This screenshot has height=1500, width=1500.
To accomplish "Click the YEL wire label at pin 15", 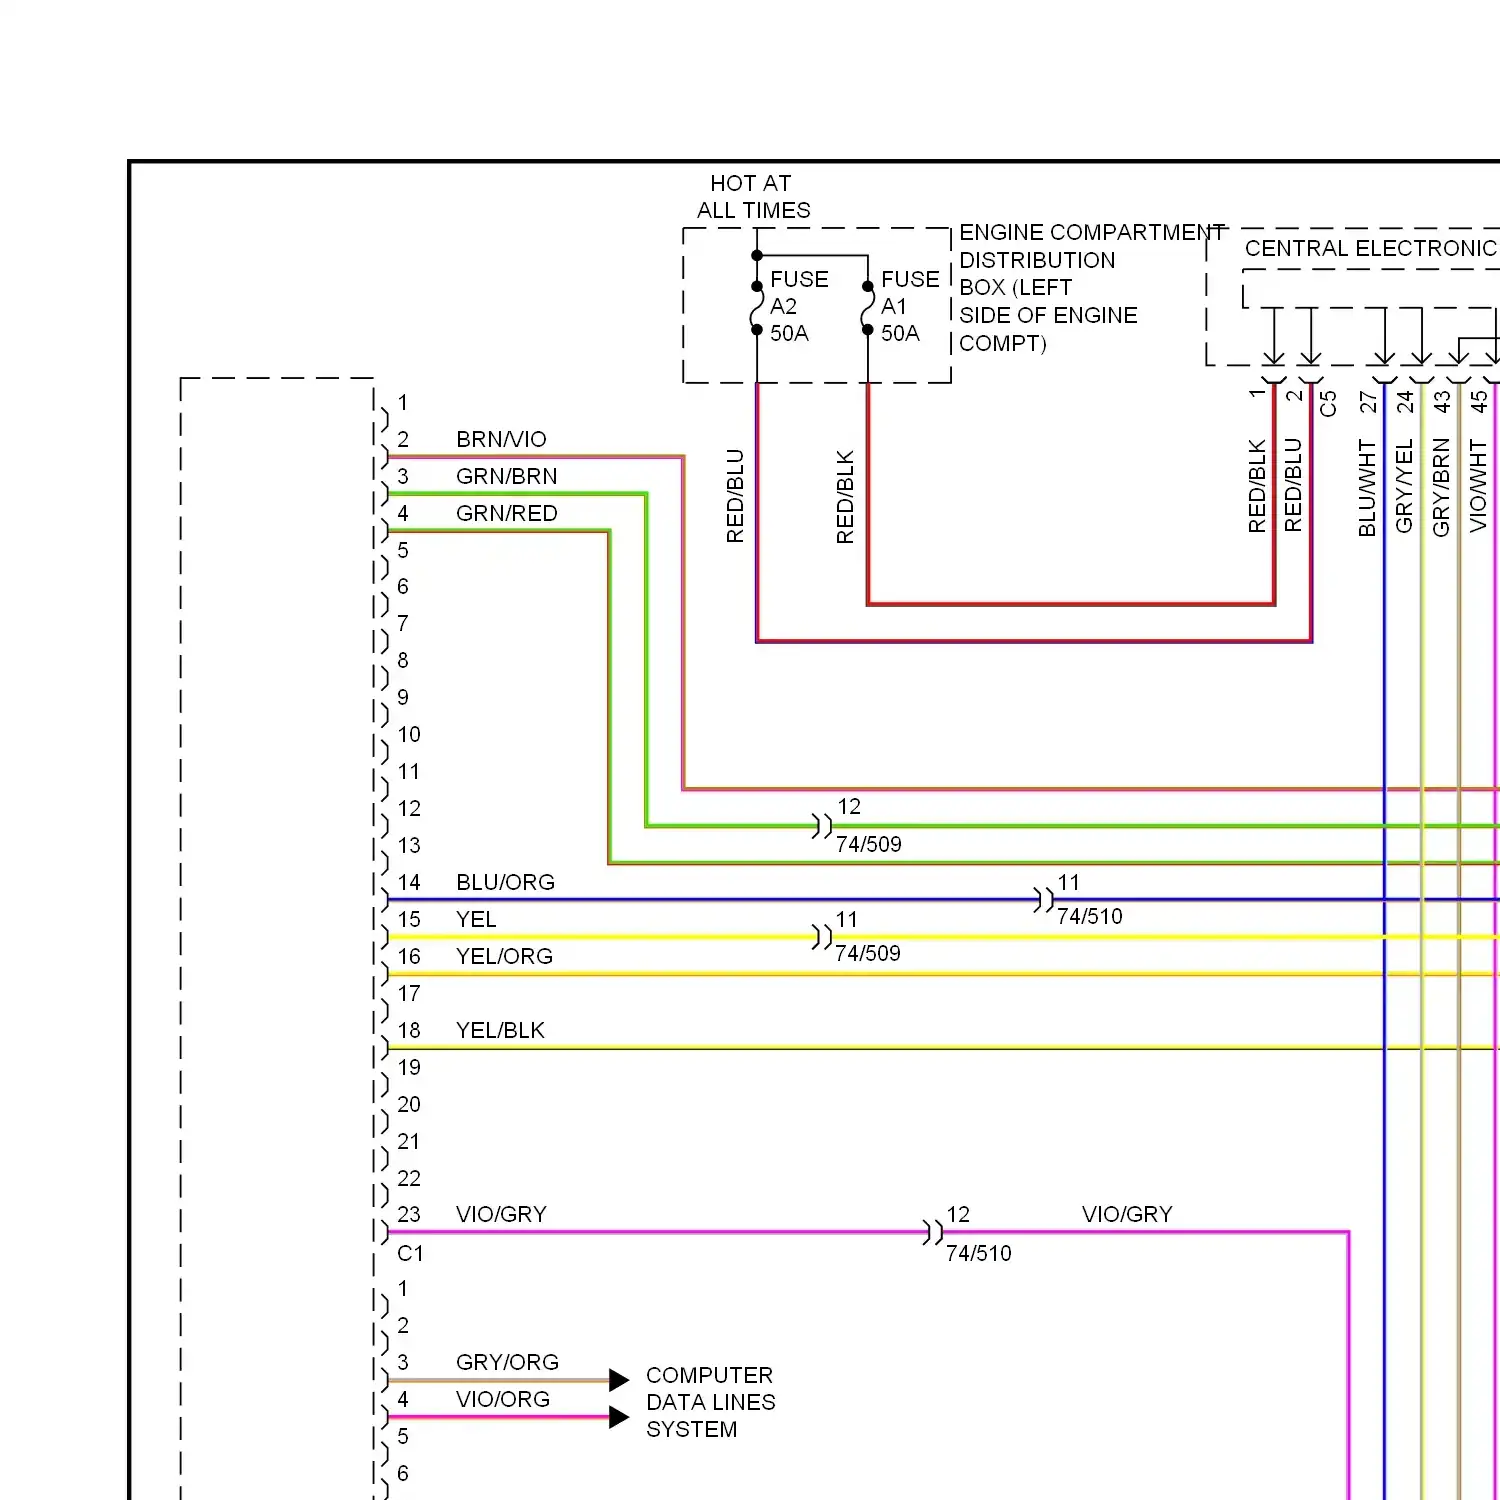I will (476, 919).
